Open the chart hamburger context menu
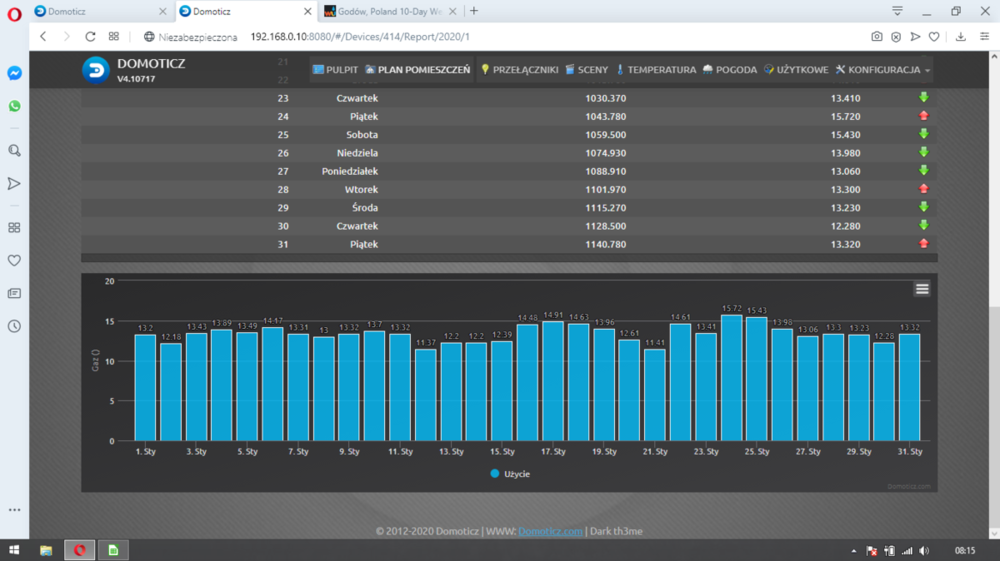 (x=922, y=289)
